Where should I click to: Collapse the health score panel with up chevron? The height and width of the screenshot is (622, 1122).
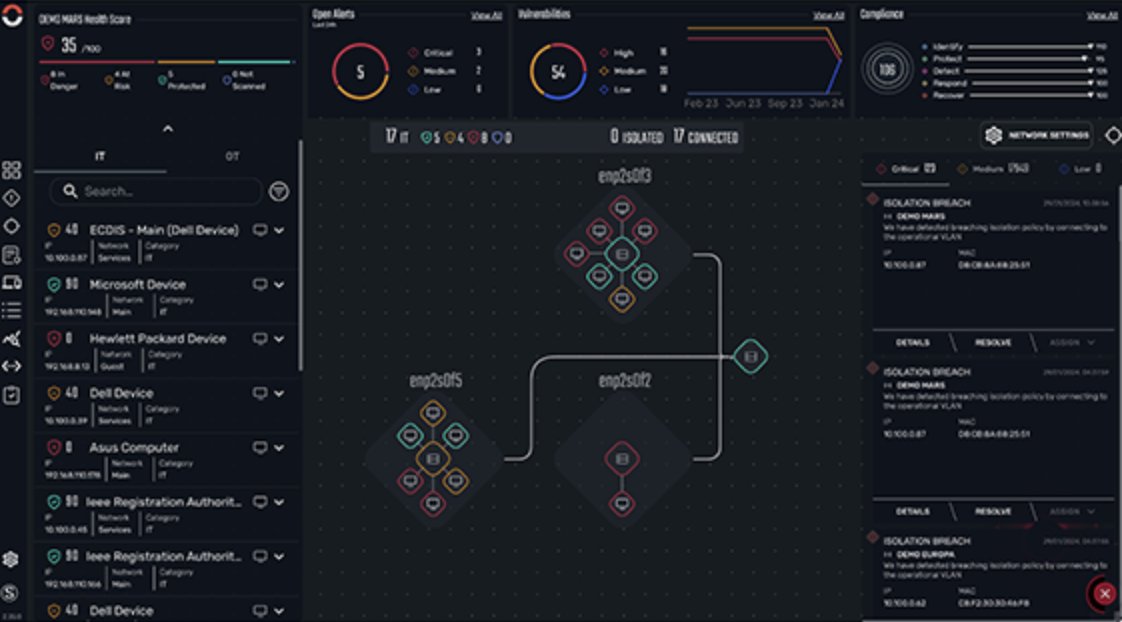coord(167,129)
